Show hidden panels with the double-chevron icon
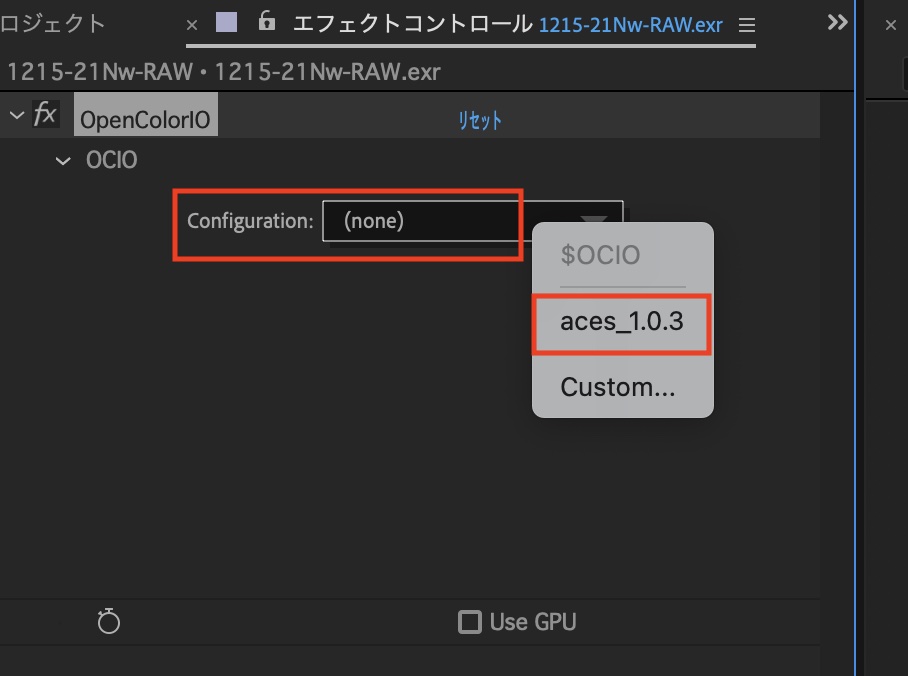 [x=838, y=23]
